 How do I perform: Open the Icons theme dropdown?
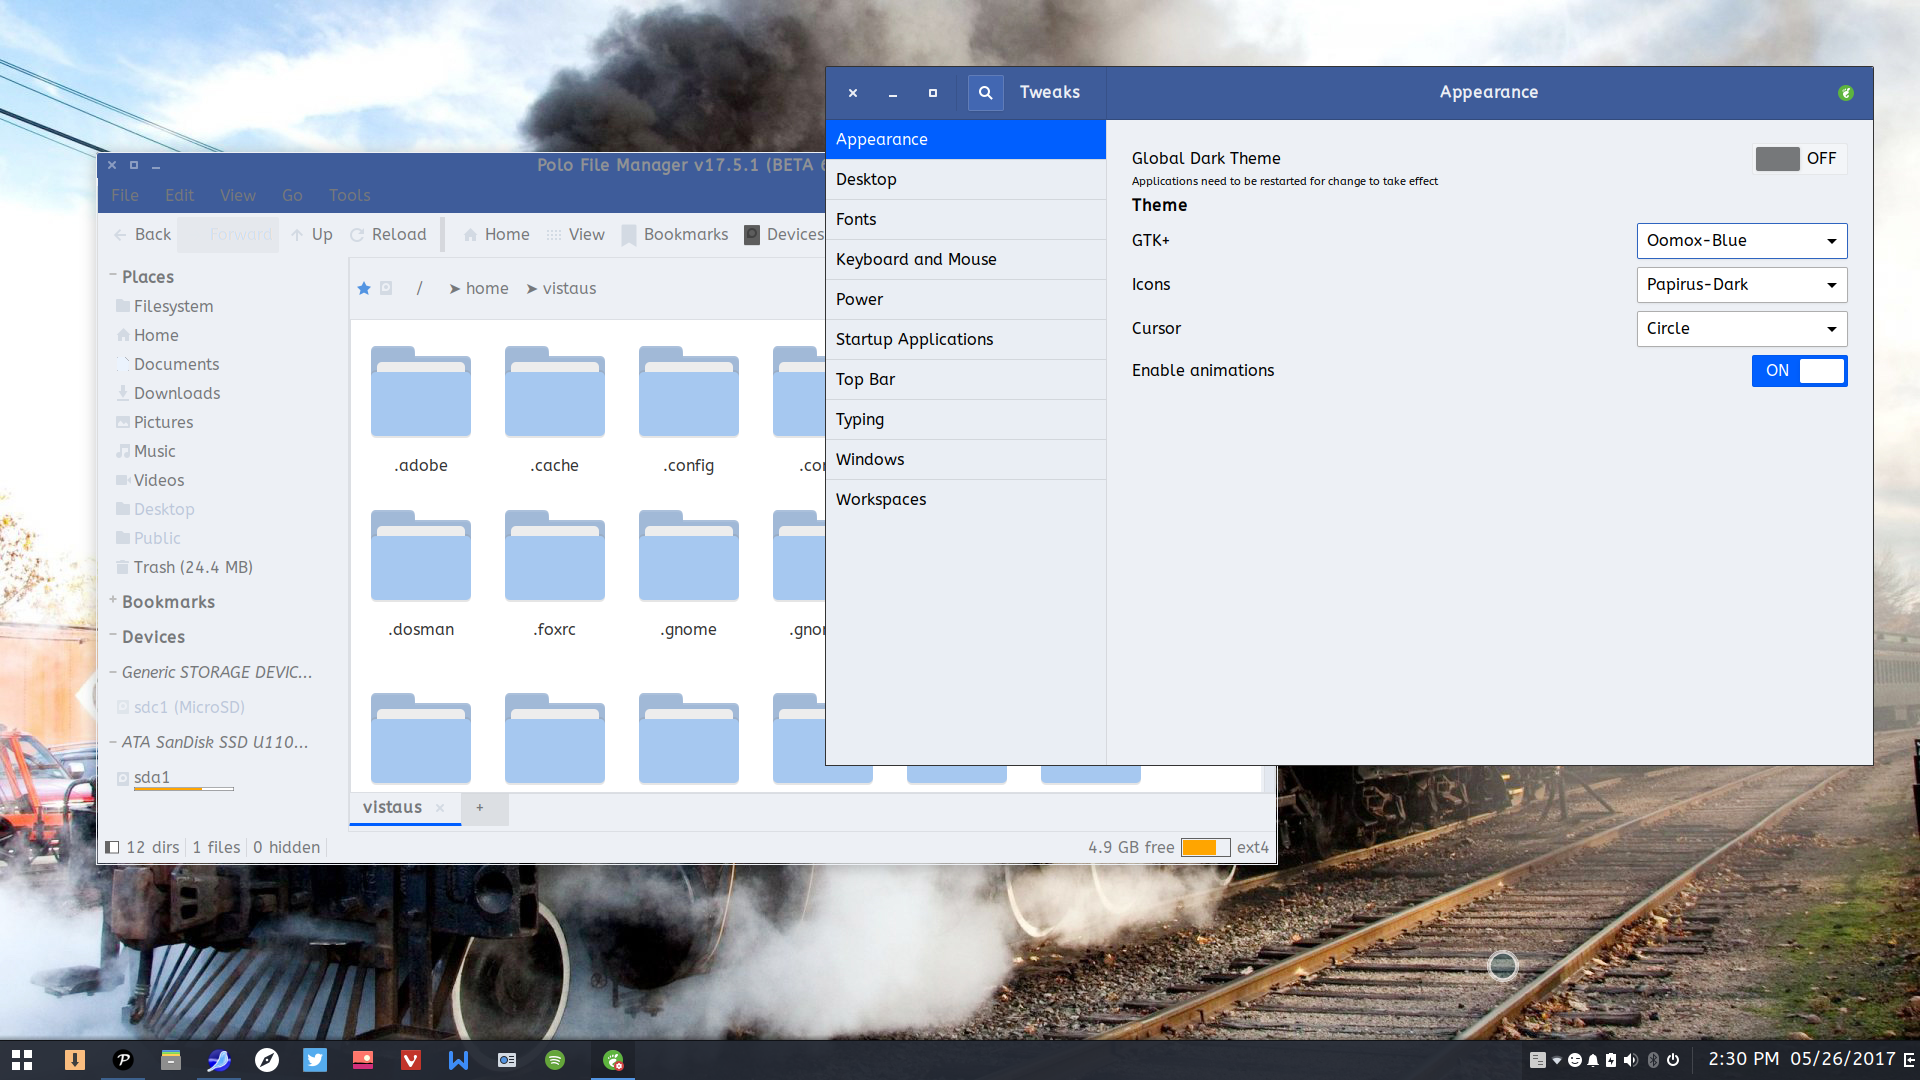(x=1741, y=285)
